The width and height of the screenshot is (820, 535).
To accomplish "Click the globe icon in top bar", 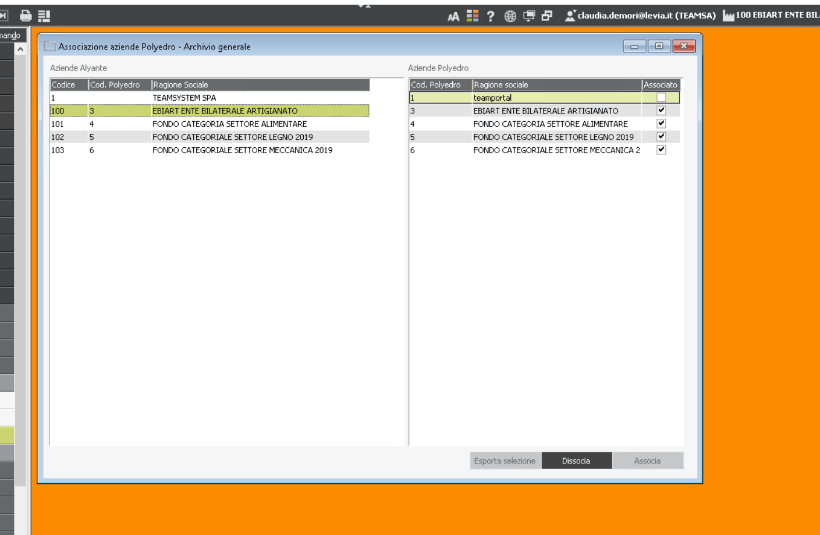I will [x=510, y=16].
